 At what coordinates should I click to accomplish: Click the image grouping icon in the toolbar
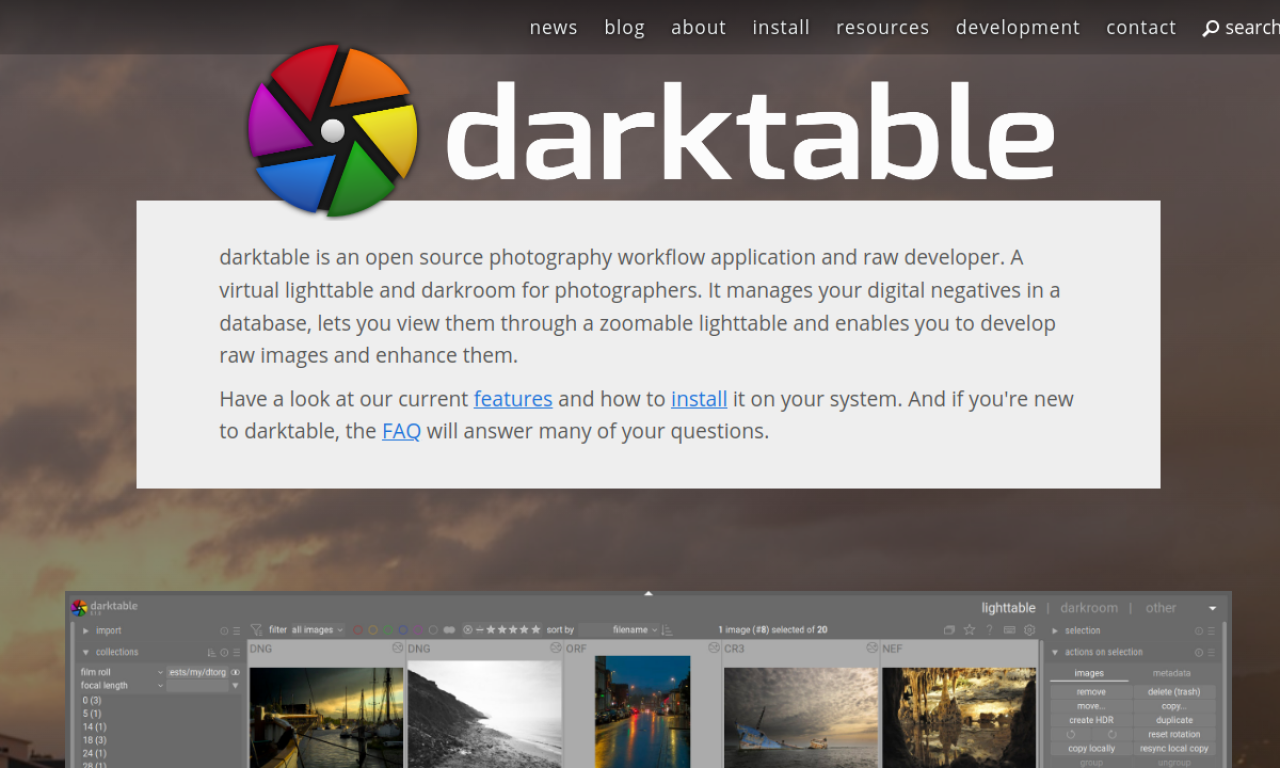click(949, 630)
